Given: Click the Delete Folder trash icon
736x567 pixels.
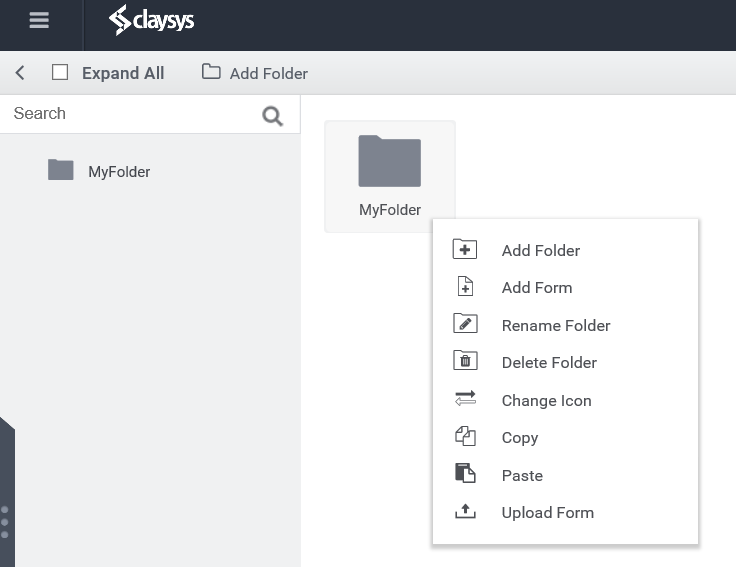Looking at the screenshot, I should 465,361.
